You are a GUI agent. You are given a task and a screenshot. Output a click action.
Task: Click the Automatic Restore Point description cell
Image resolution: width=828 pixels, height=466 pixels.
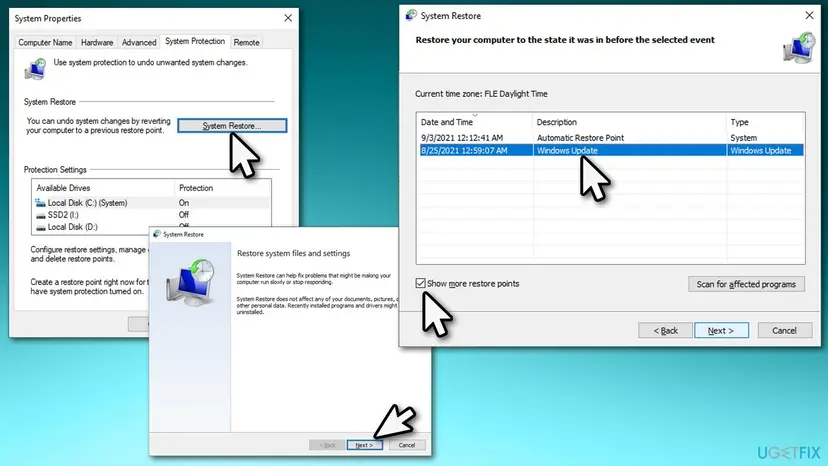click(x=580, y=138)
